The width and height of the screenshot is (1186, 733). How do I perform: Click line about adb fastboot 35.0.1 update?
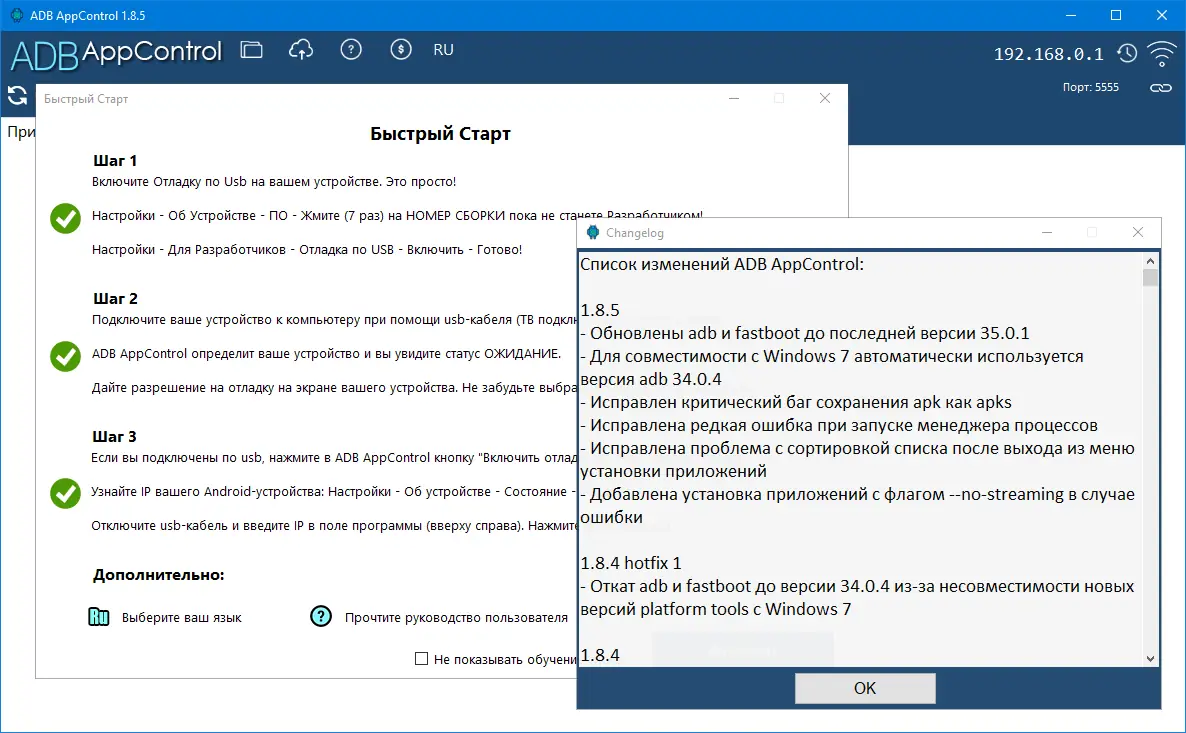[805, 334]
